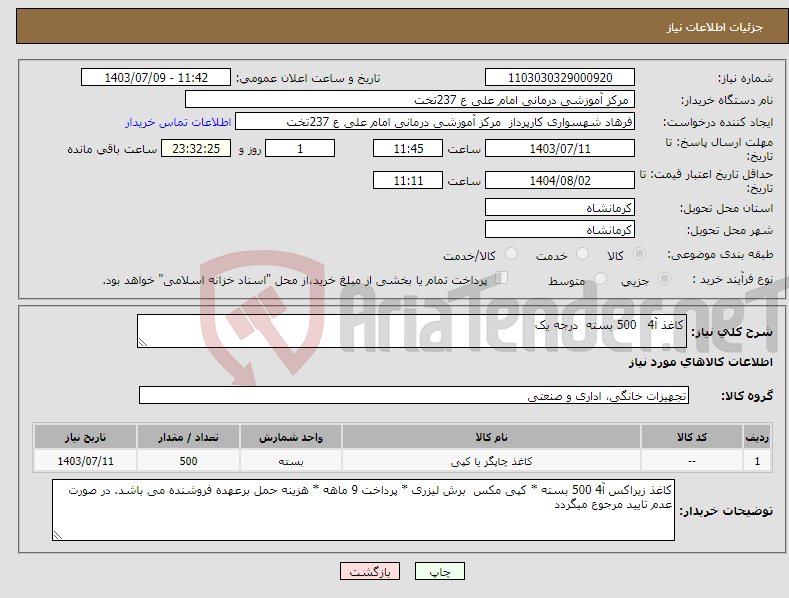Click the کد کالا column header
This screenshot has height=598, width=789.
click(692, 437)
